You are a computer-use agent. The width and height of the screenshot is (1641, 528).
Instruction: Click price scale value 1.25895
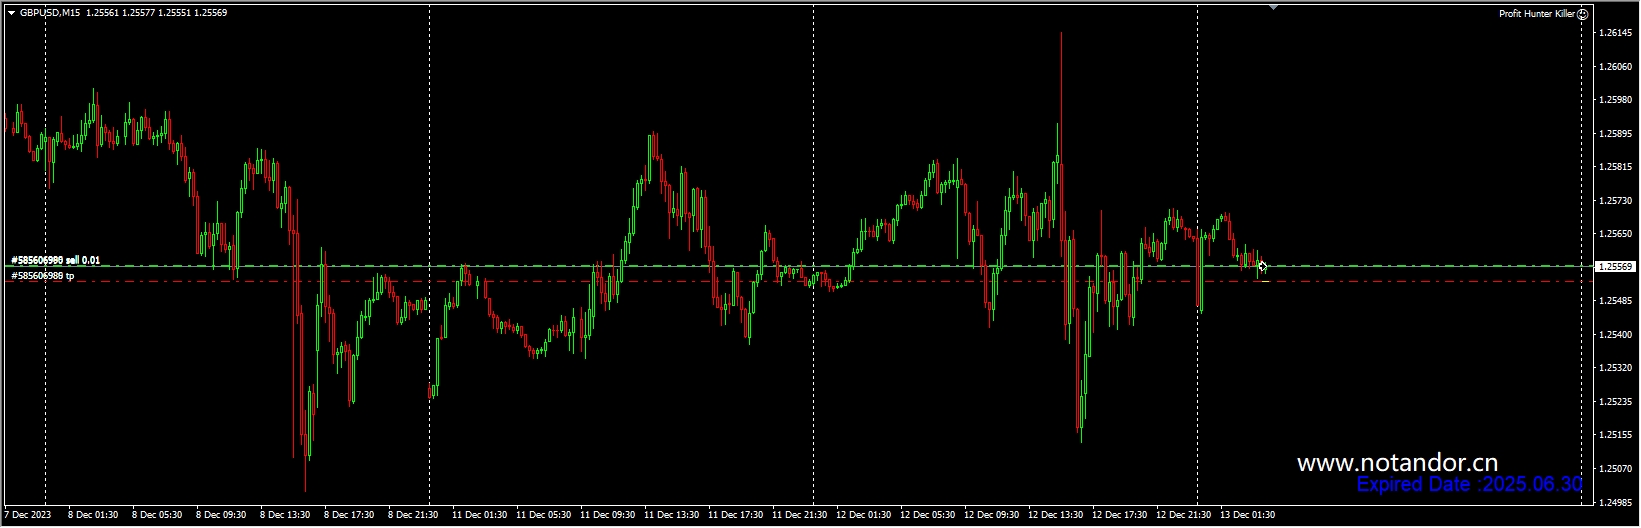coord(1616,134)
